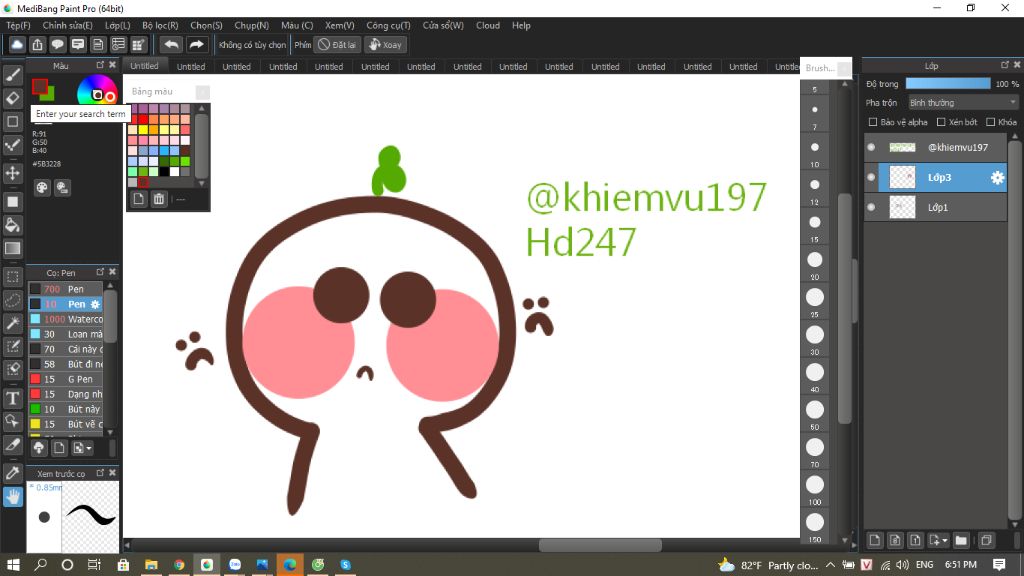Adjust the Độ trong opacity slider
Screen dimensions: 1024x576
tap(948, 84)
